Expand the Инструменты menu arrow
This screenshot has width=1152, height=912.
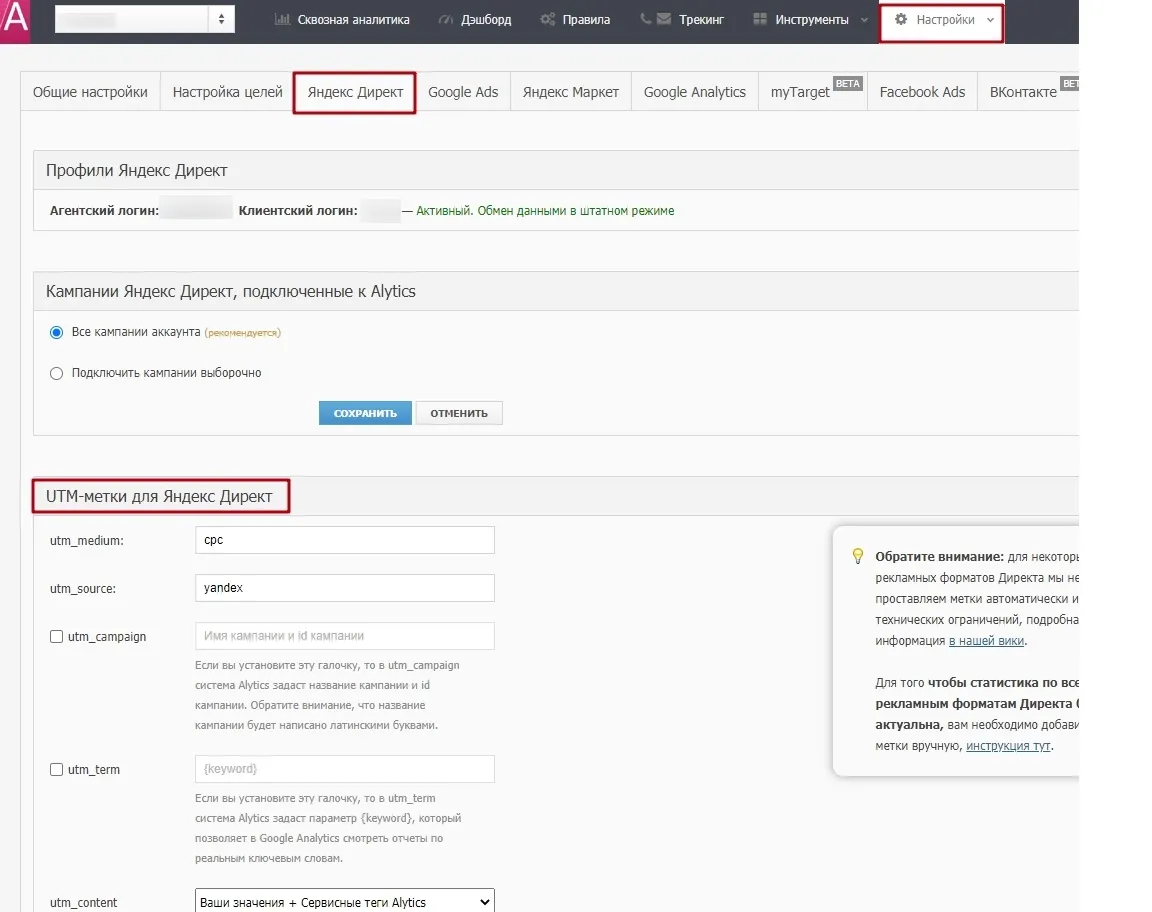(864, 20)
